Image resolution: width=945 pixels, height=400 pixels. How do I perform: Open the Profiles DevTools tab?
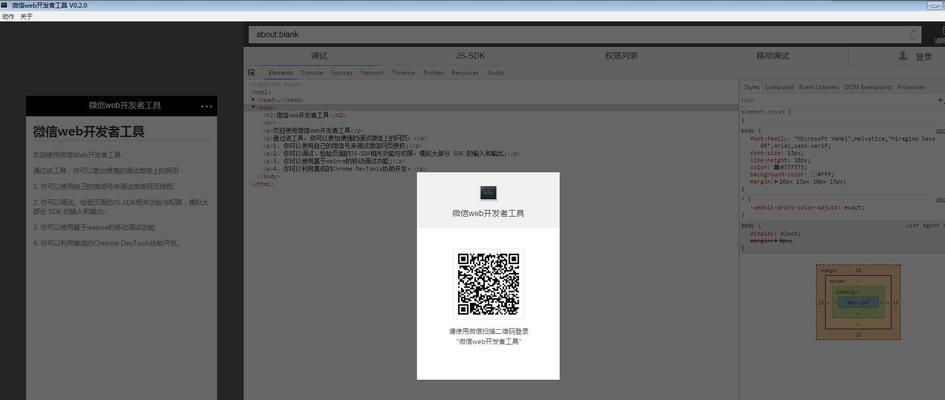point(433,73)
